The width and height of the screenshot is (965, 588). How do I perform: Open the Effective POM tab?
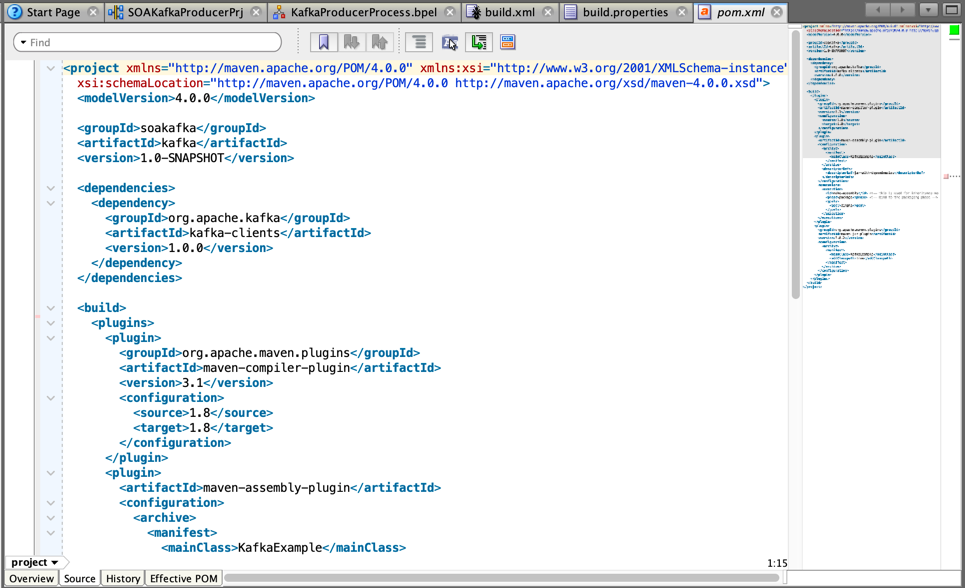coord(183,579)
